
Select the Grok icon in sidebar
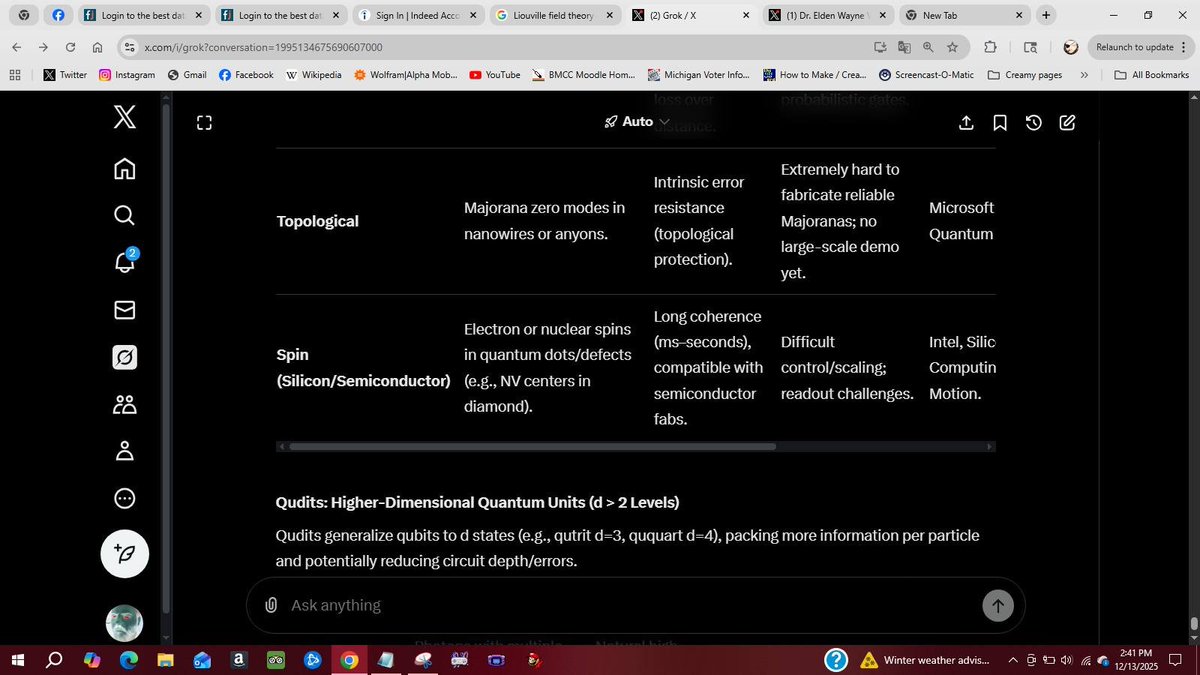[x=124, y=357]
